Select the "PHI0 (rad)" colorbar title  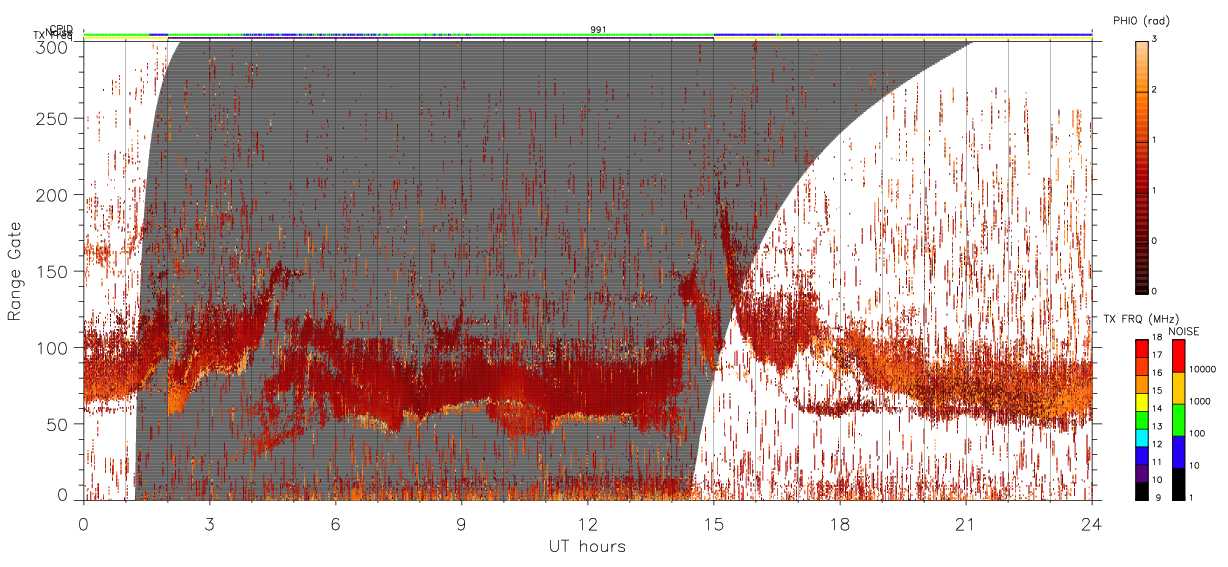[1141, 21]
